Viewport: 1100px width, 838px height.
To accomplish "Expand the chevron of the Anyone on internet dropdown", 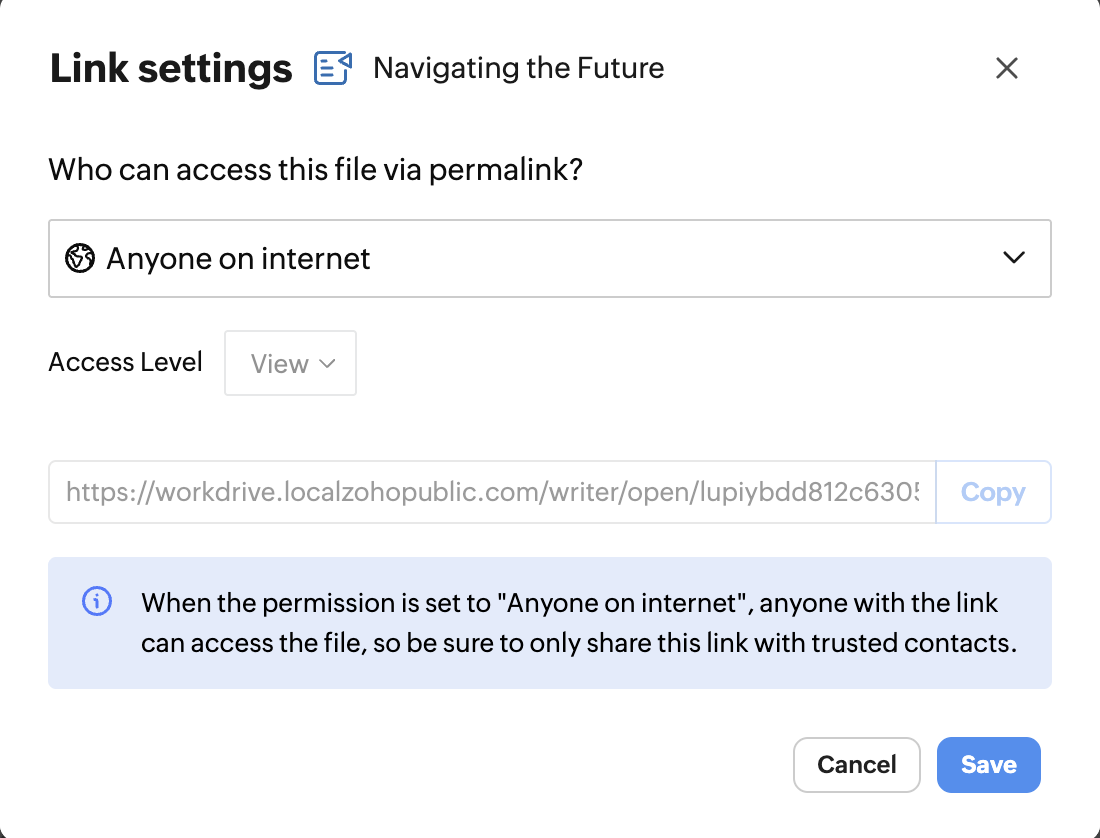I will [x=1013, y=258].
